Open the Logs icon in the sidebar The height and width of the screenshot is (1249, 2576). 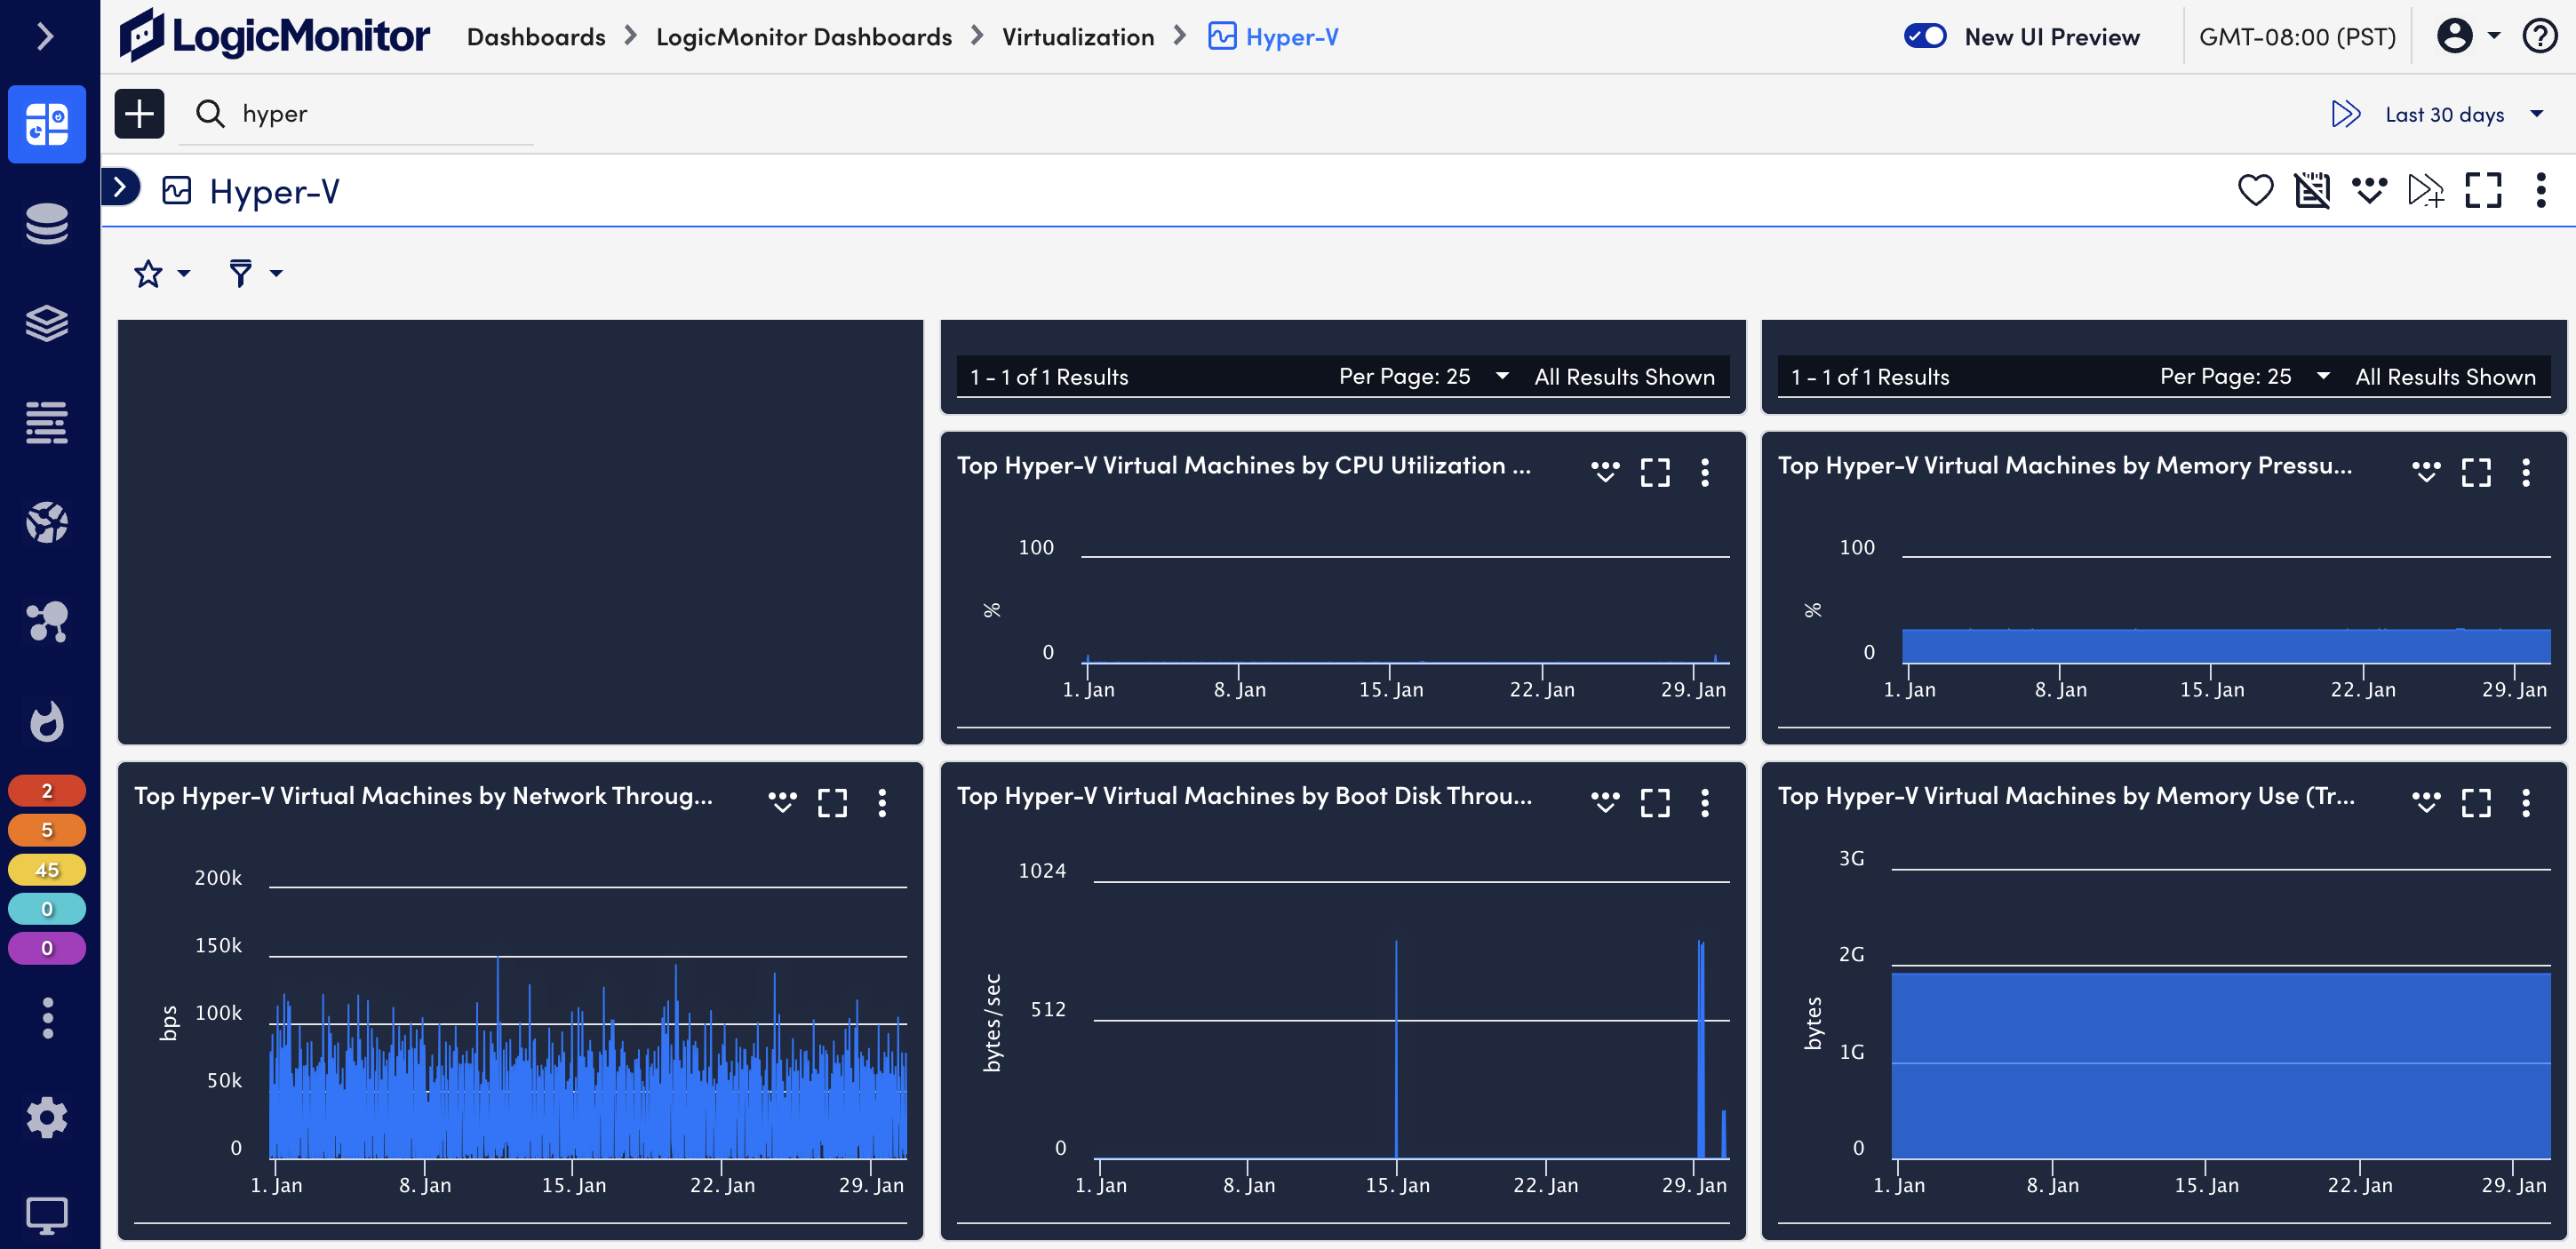click(x=47, y=422)
